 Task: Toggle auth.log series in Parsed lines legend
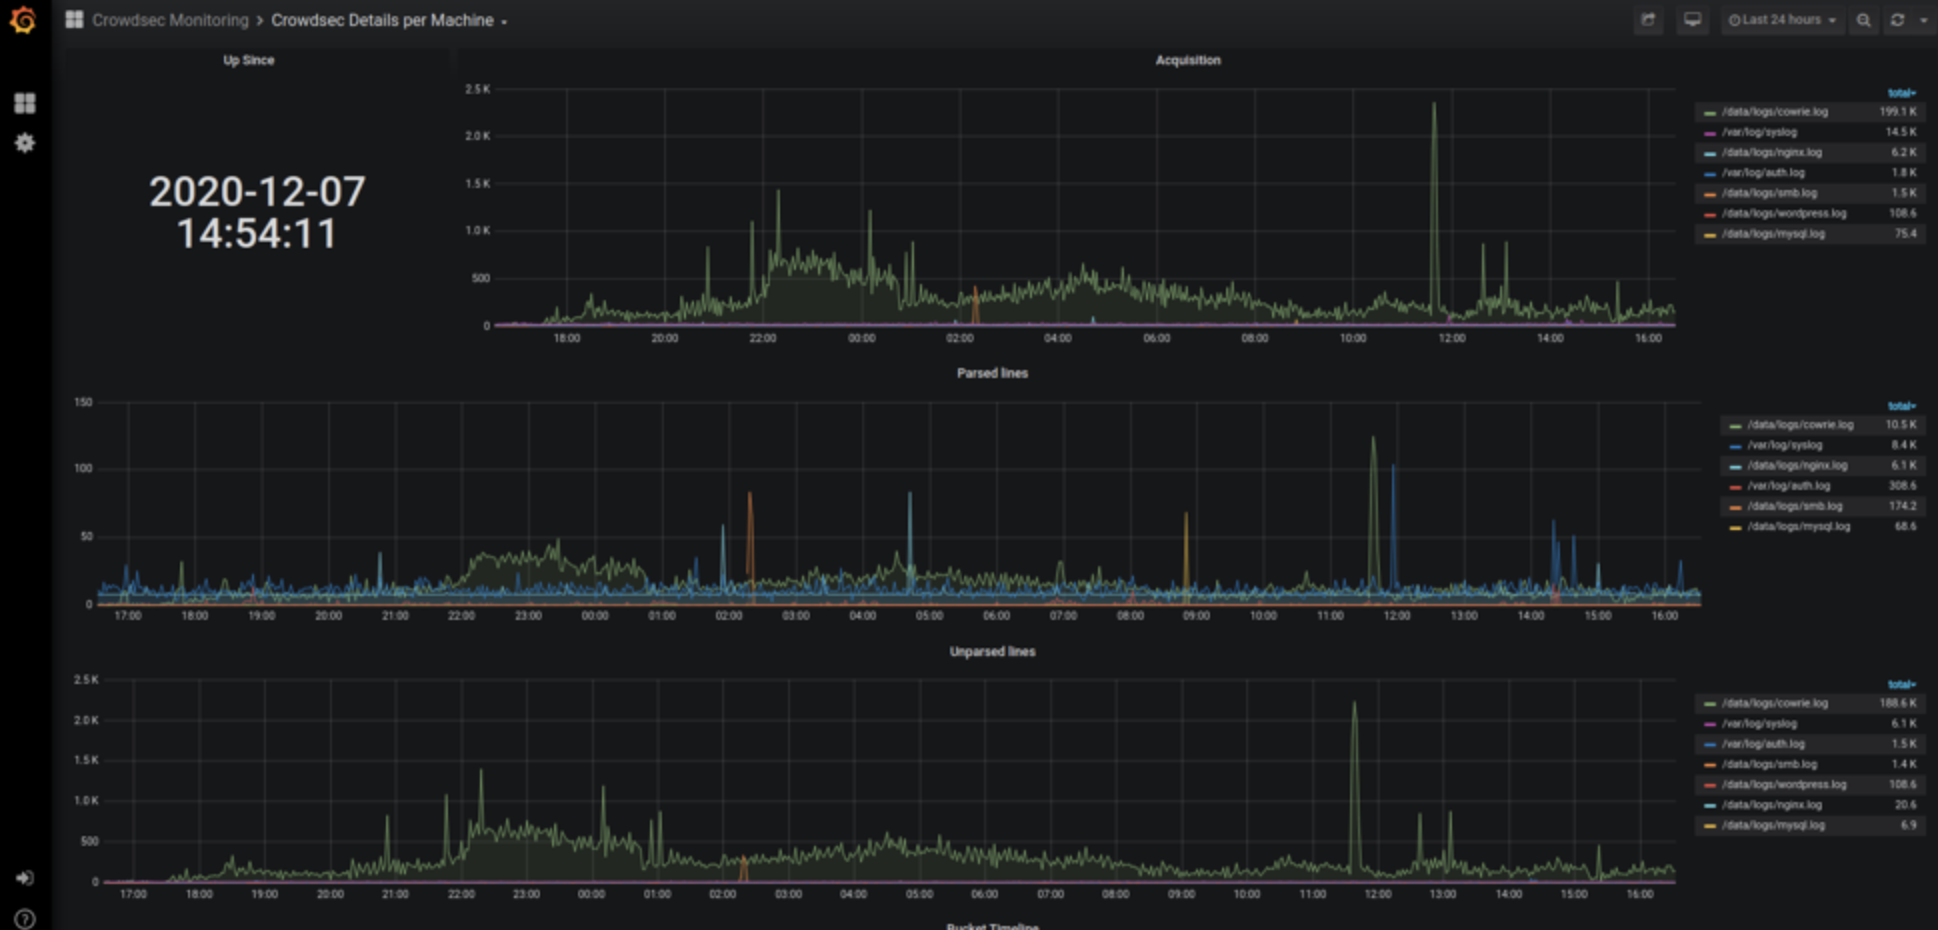1789,486
